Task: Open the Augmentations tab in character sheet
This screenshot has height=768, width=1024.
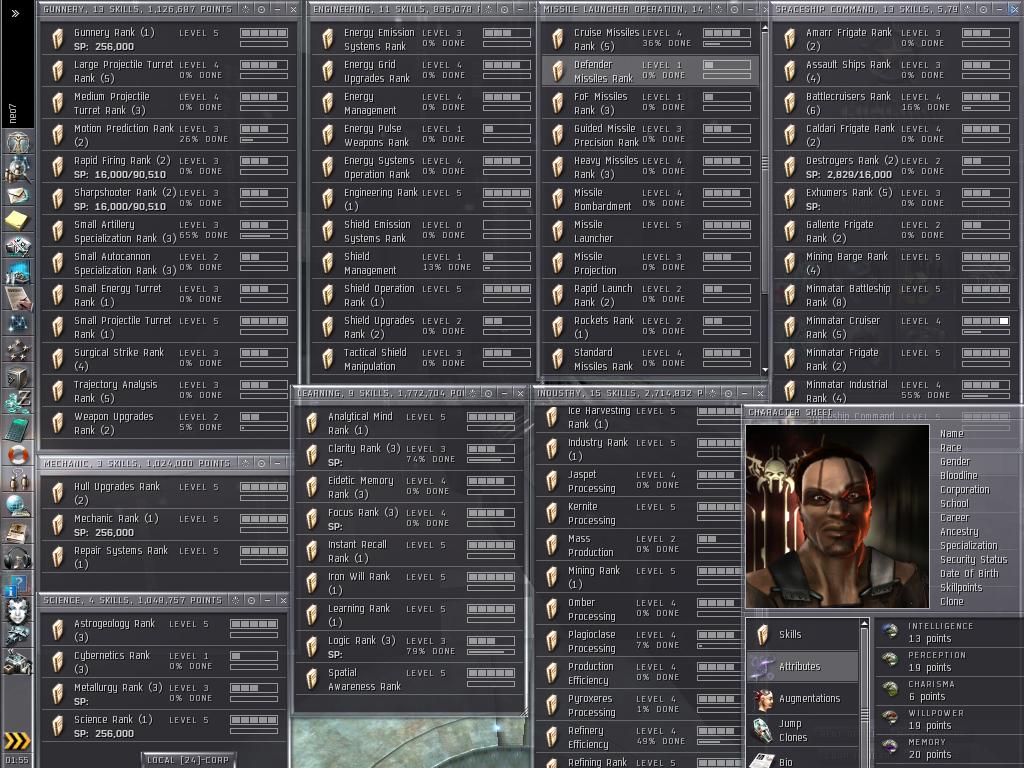Action: (x=803, y=698)
